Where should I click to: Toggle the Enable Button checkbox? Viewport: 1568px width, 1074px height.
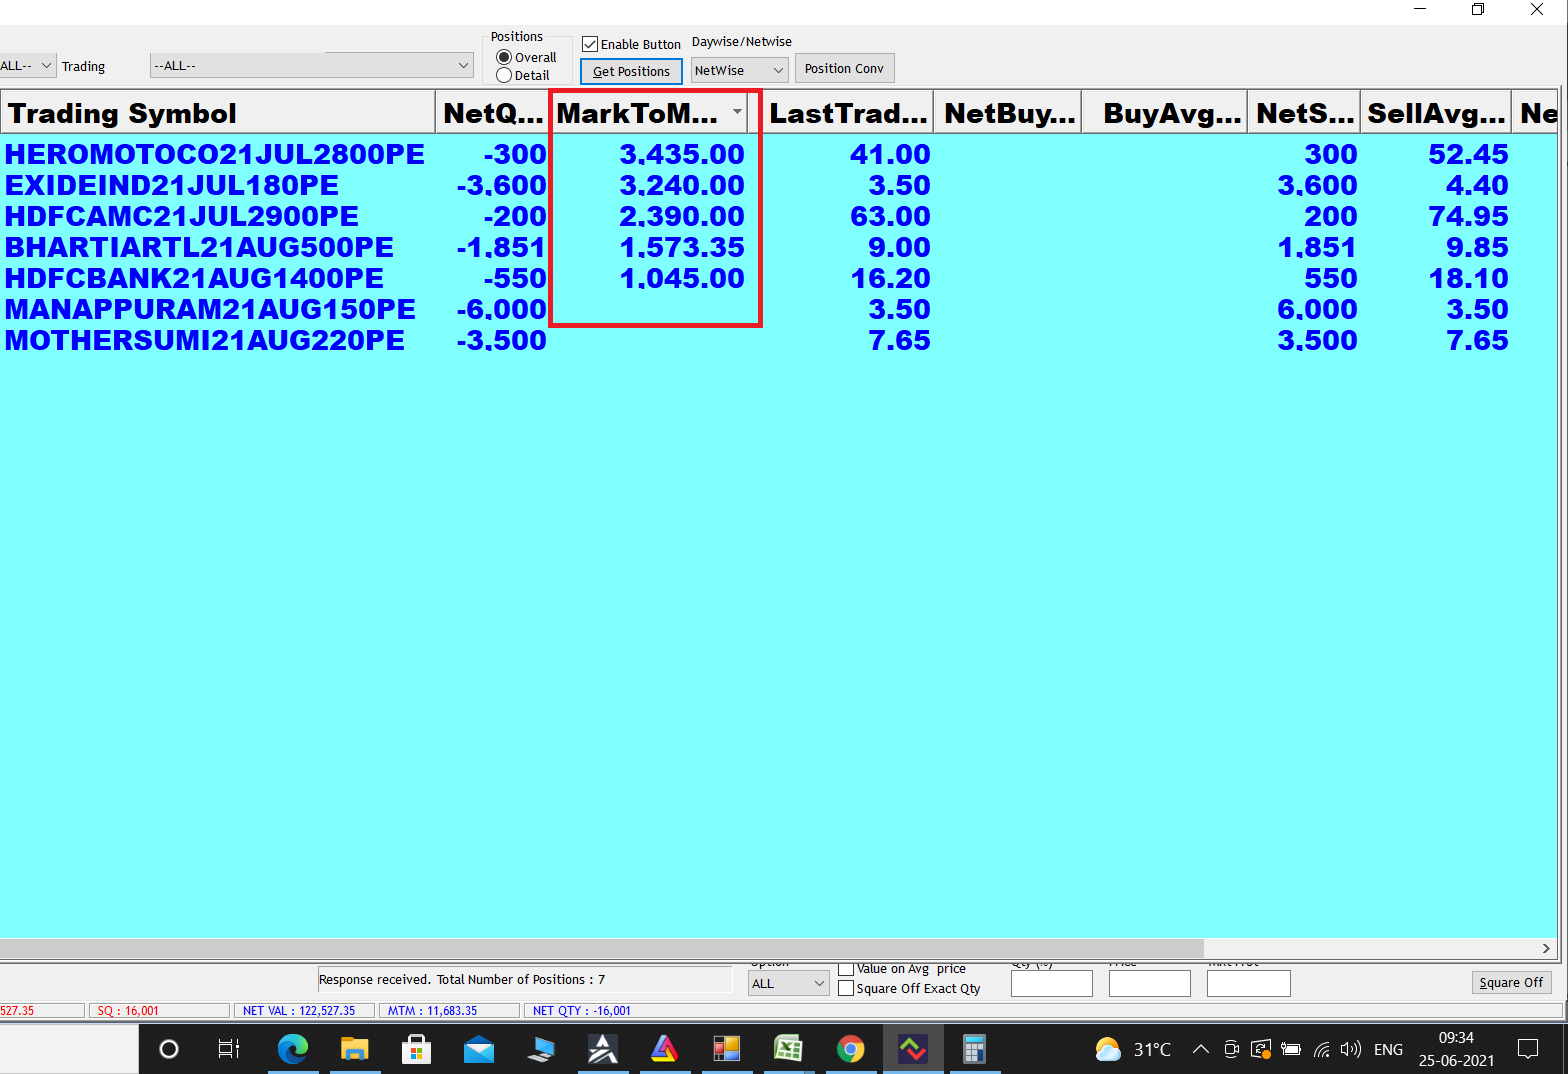590,44
